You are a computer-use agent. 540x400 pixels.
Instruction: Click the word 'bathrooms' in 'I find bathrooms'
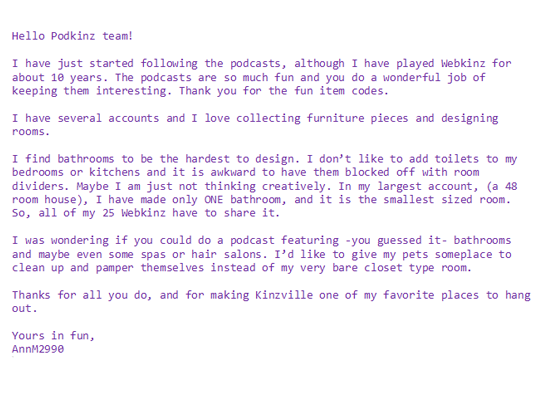(85, 159)
